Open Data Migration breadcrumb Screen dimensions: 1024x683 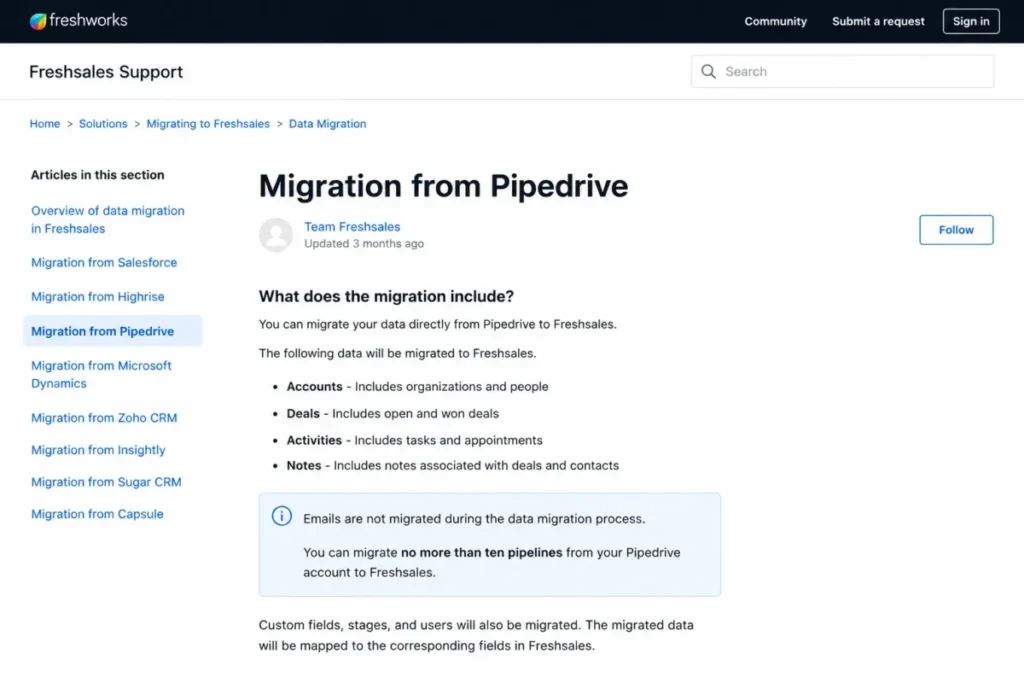tap(327, 123)
